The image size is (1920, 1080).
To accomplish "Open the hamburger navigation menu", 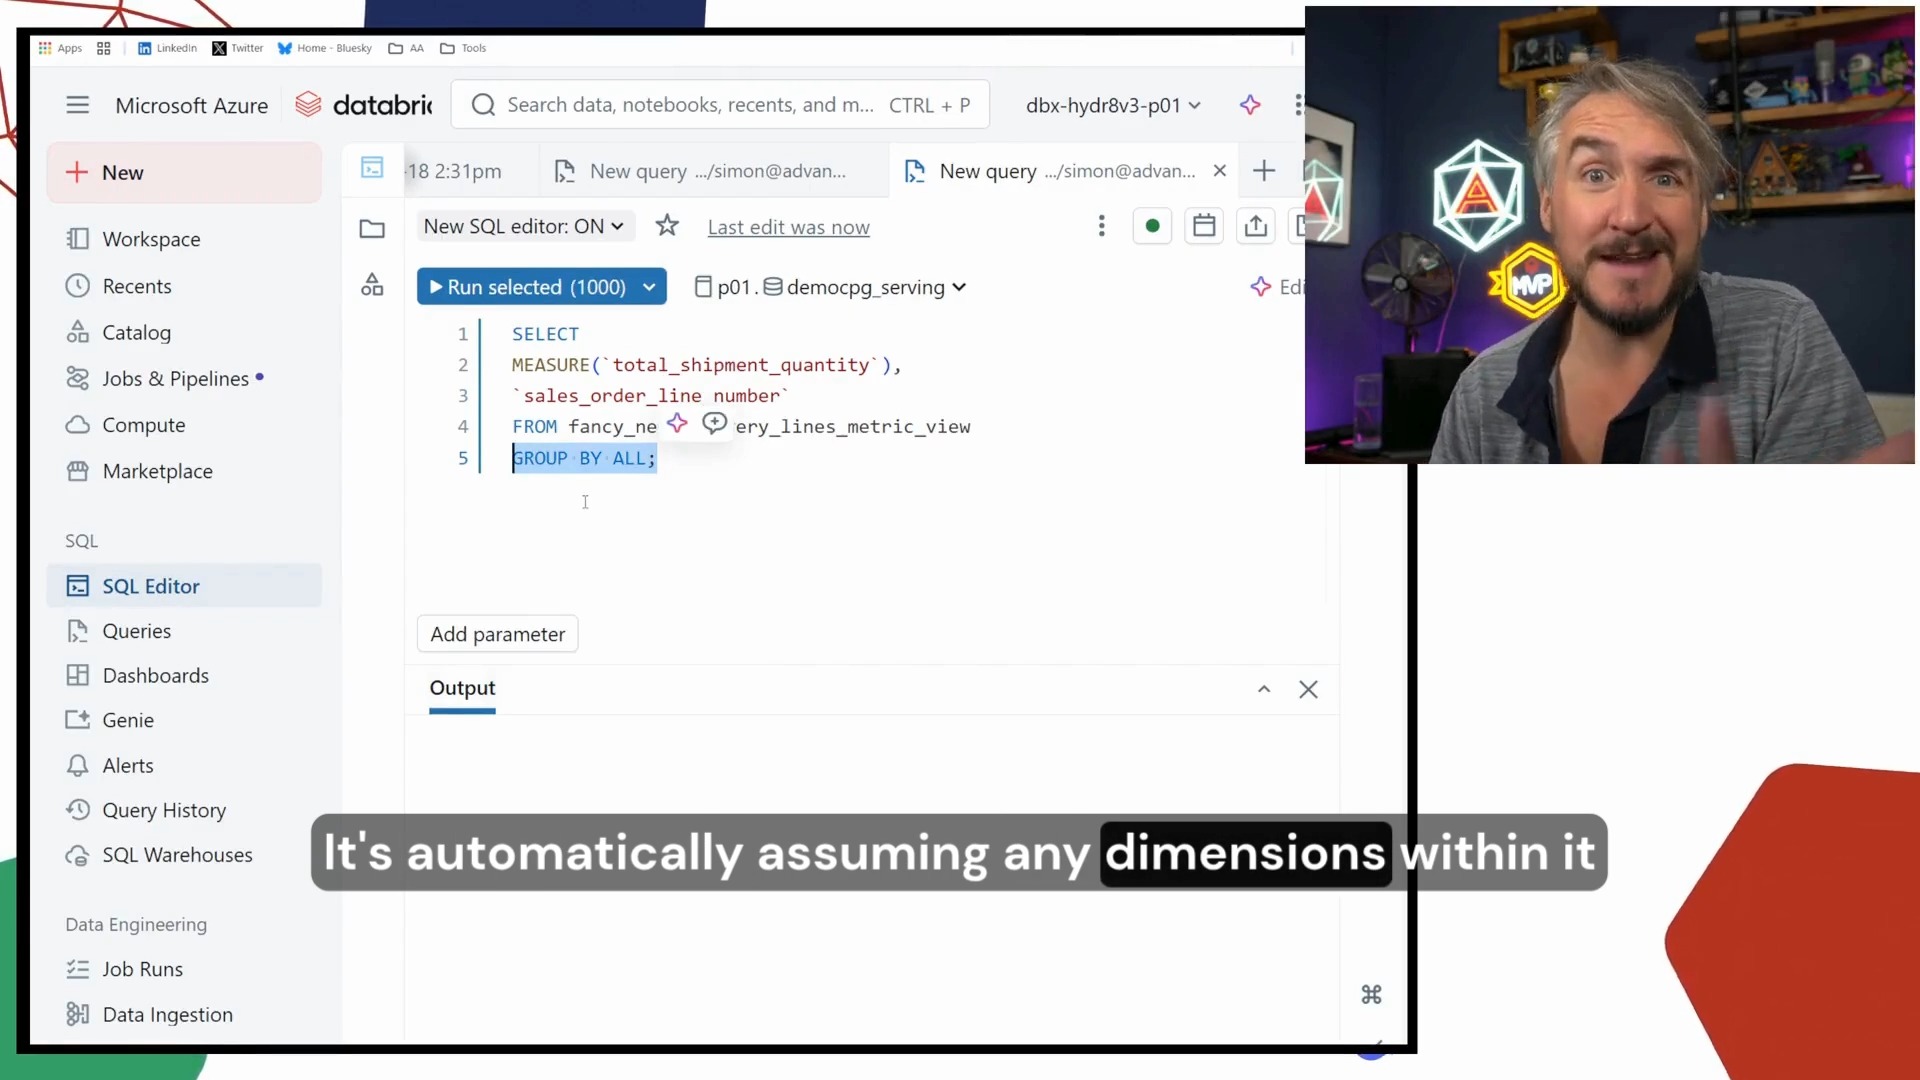I will pos(78,105).
